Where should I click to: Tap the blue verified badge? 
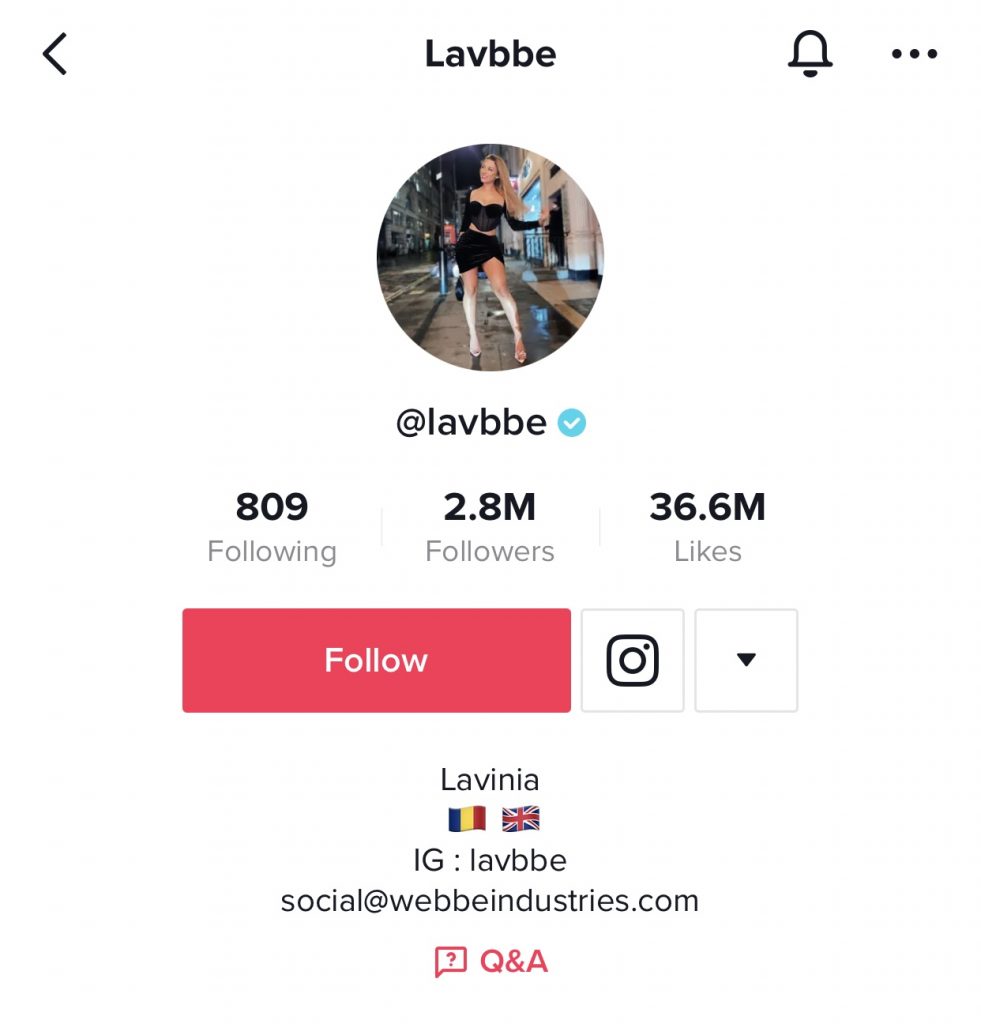click(571, 423)
